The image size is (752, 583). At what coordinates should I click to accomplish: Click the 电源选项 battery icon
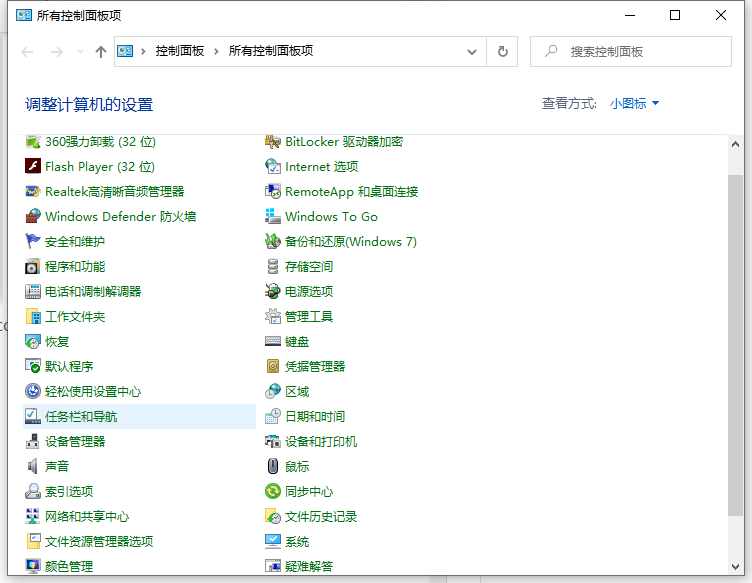click(x=273, y=292)
